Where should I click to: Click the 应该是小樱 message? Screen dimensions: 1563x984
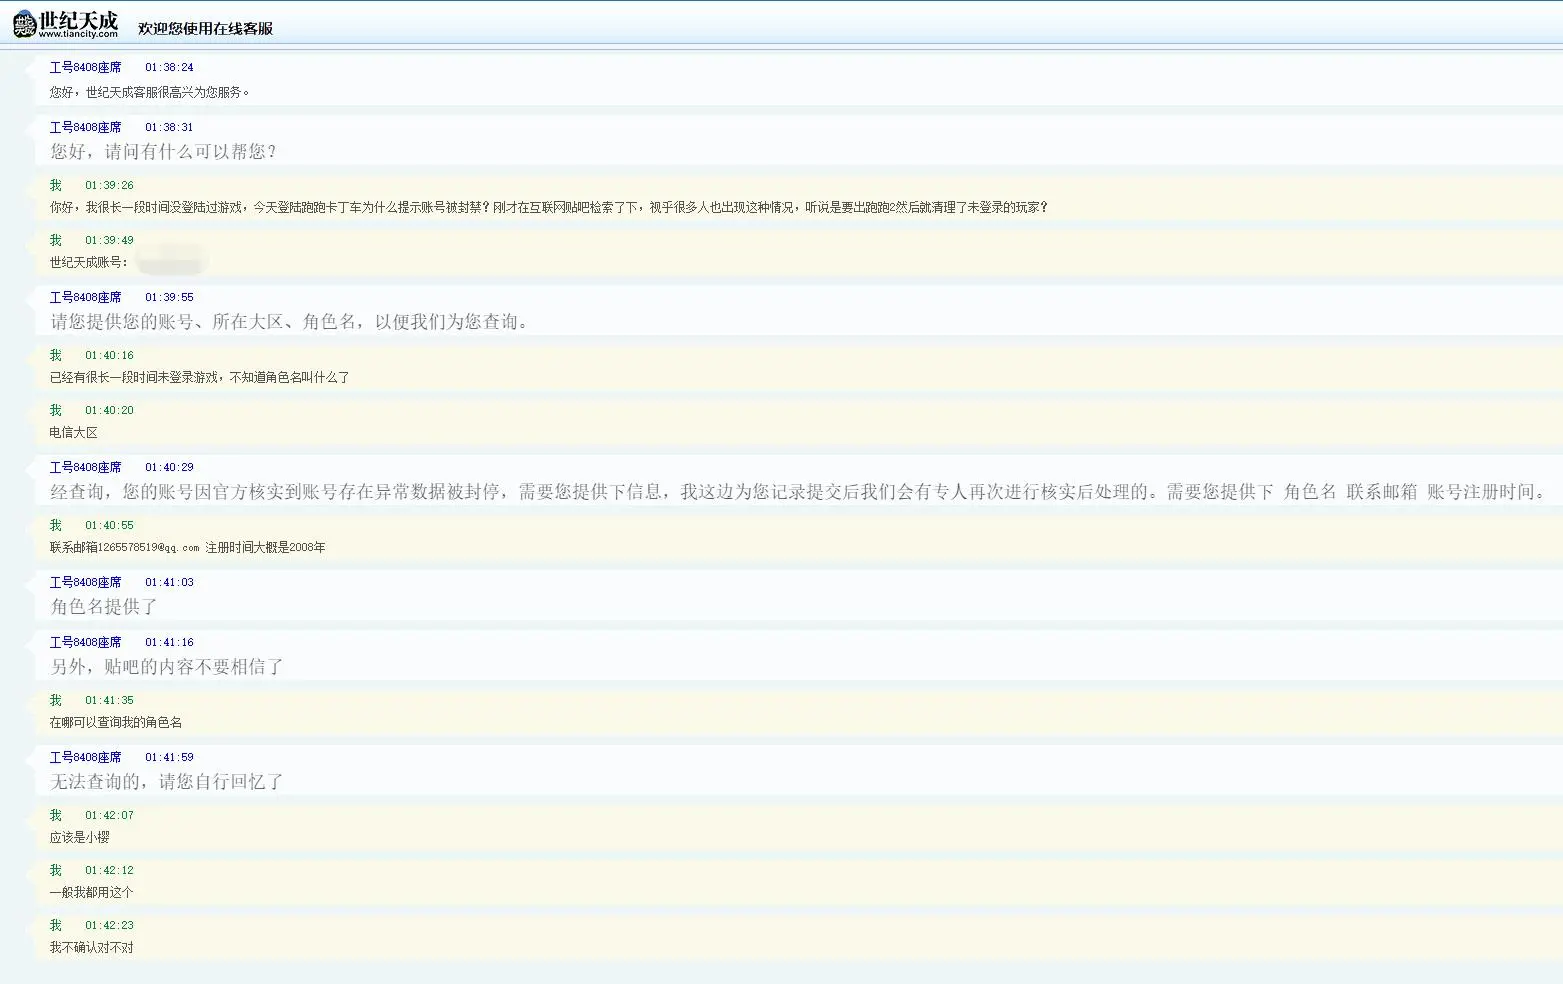click(x=80, y=838)
